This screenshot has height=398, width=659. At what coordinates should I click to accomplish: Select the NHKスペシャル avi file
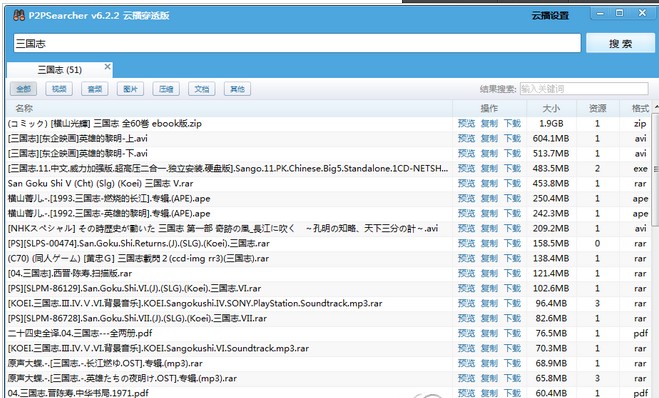click(223, 229)
